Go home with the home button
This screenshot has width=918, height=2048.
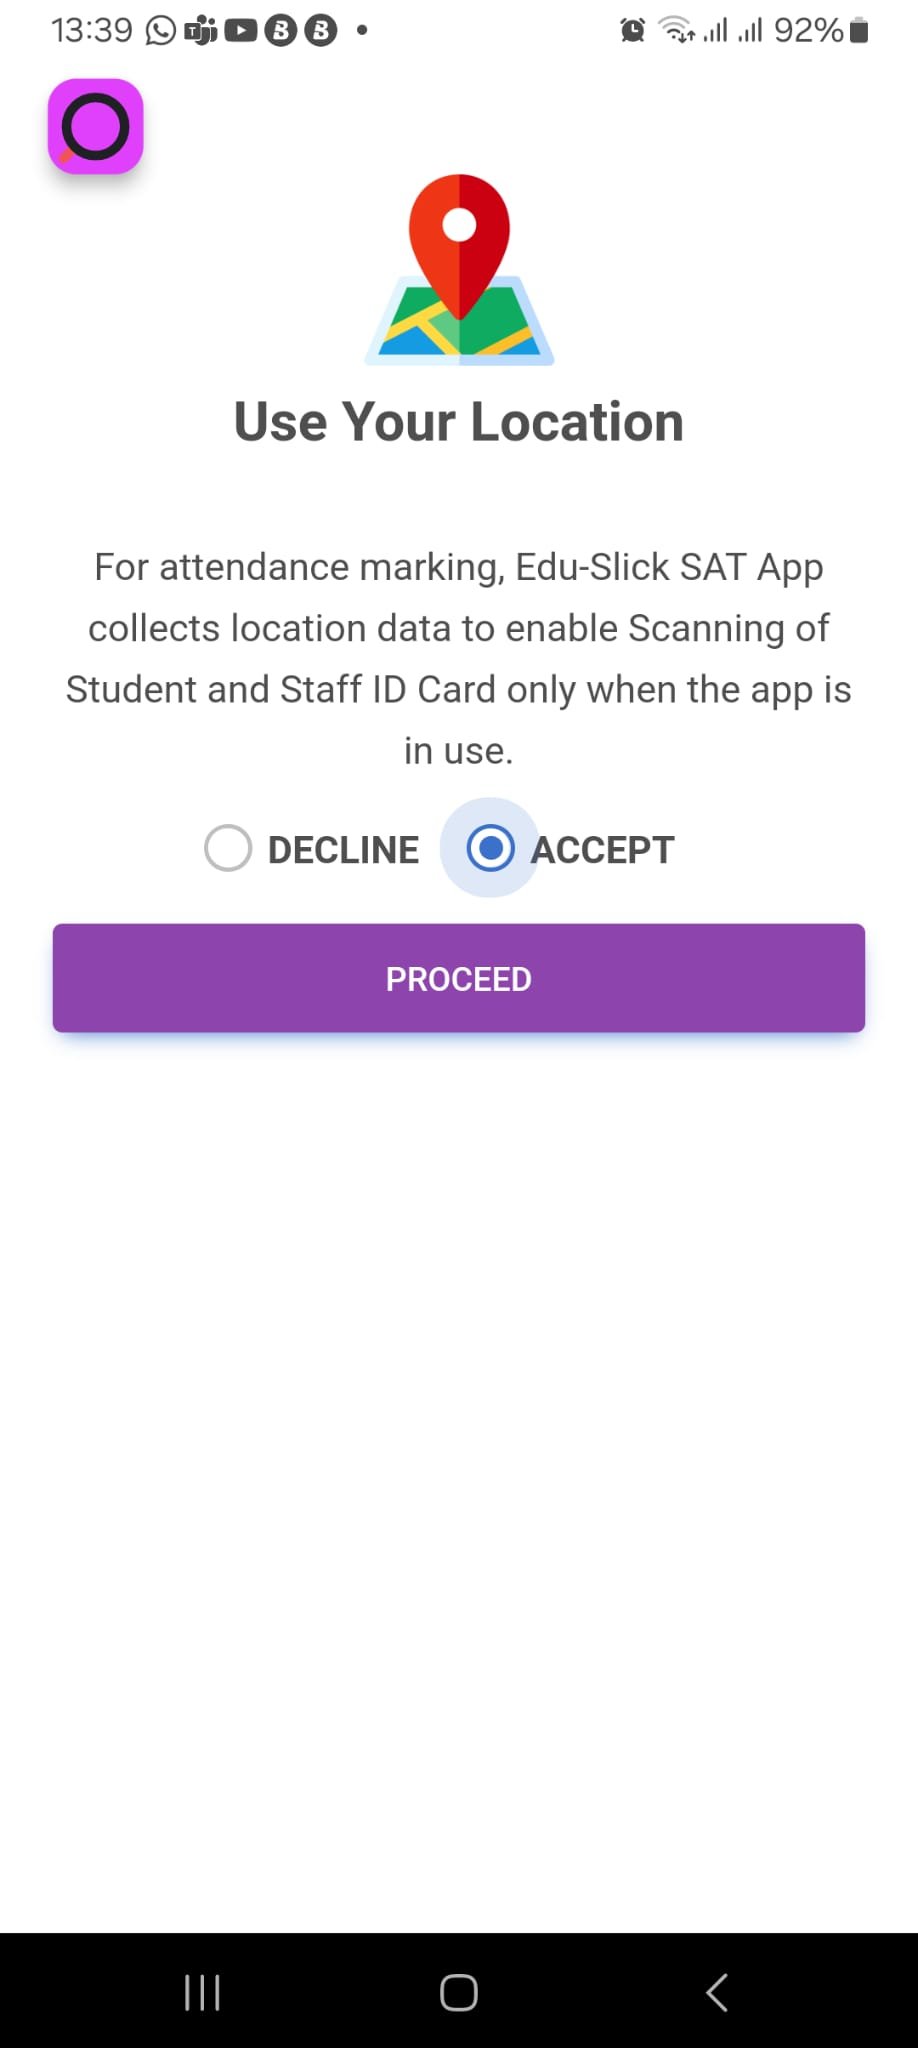(x=459, y=1992)
